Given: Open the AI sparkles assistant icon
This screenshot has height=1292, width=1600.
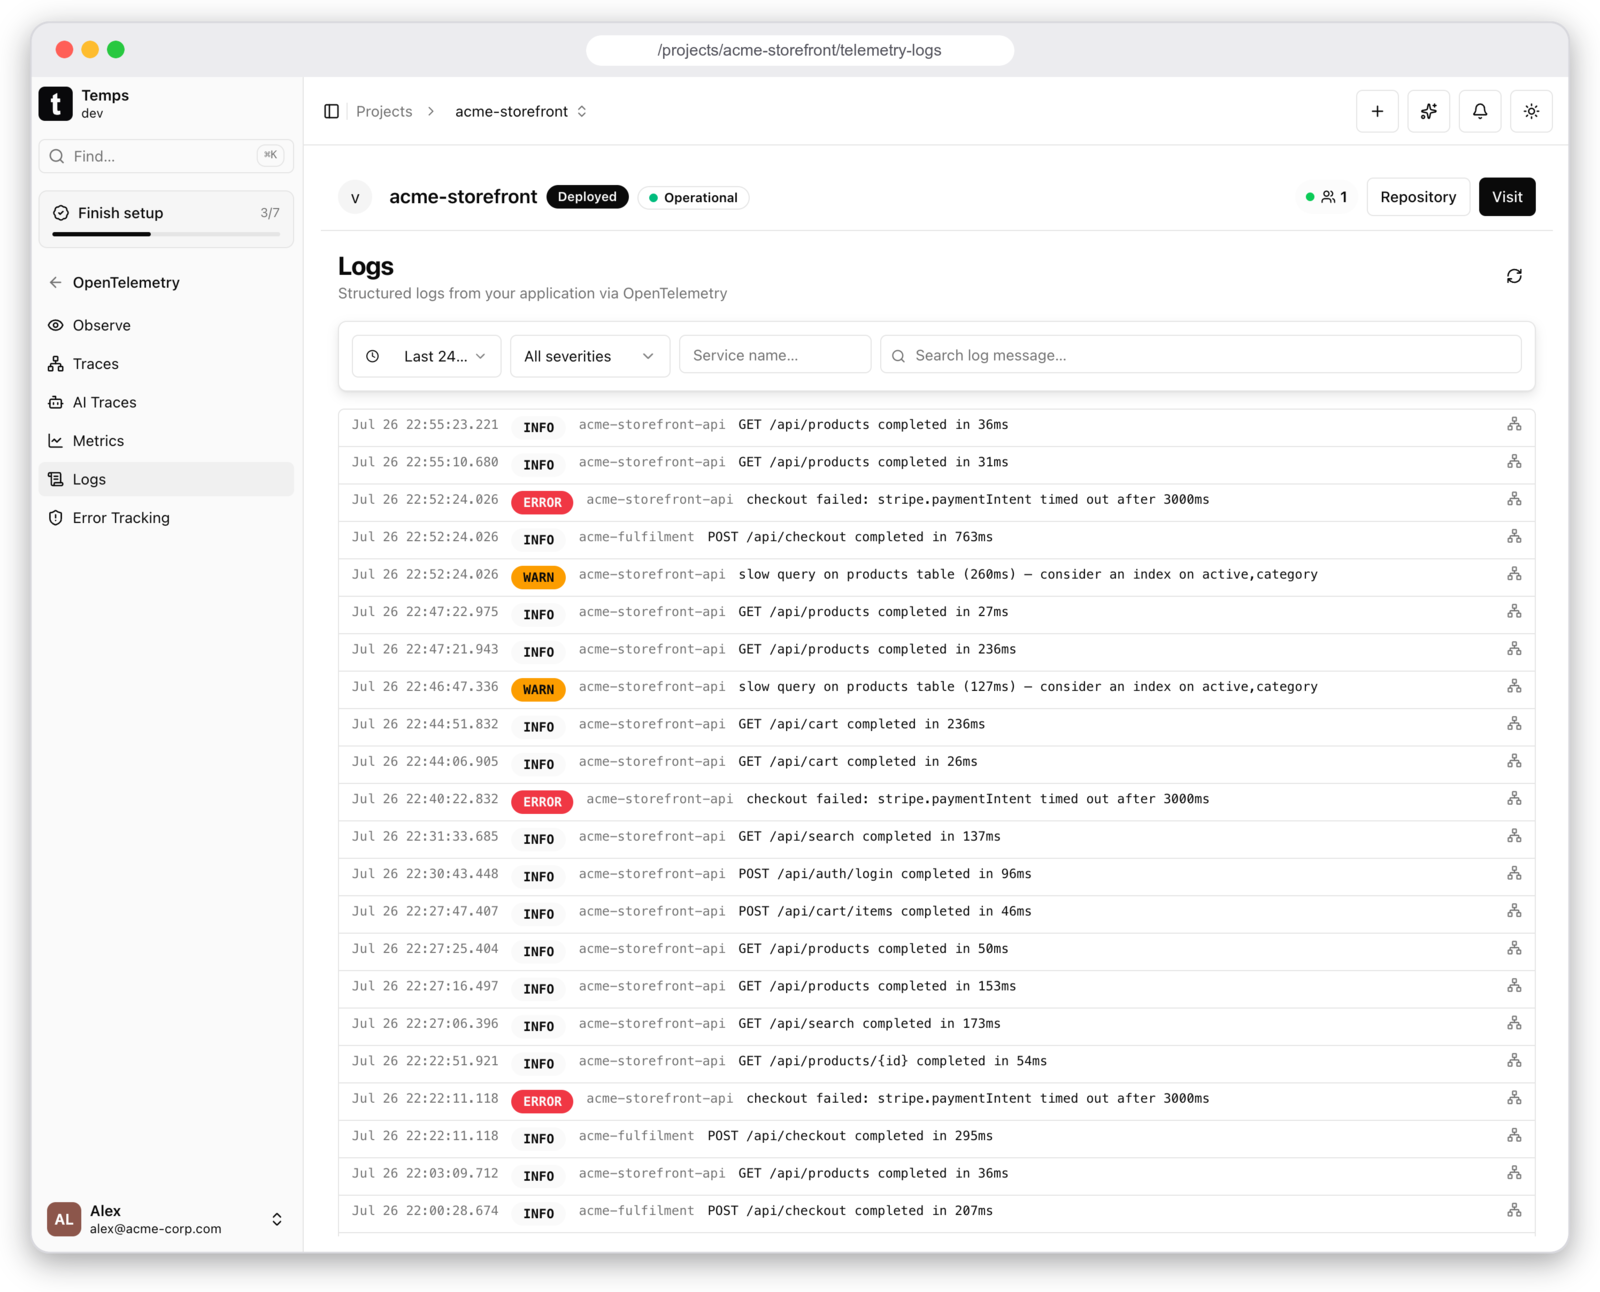Looking at the screenshot, I should 1429,111.
